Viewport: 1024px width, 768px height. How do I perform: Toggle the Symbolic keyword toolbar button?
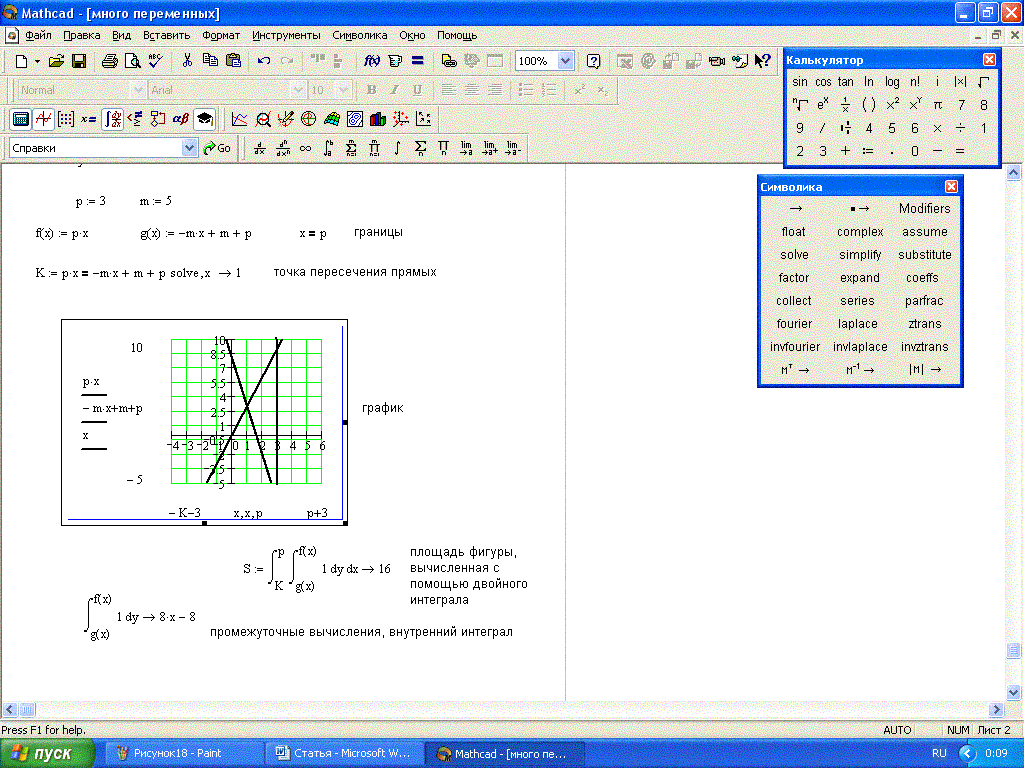coord(204,119)
